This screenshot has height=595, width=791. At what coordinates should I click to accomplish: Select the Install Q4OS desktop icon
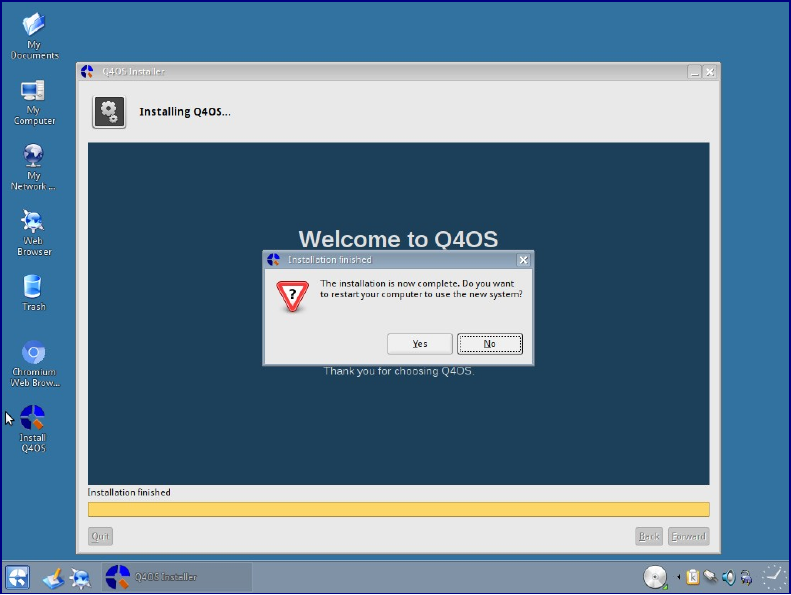coord(33,429)
